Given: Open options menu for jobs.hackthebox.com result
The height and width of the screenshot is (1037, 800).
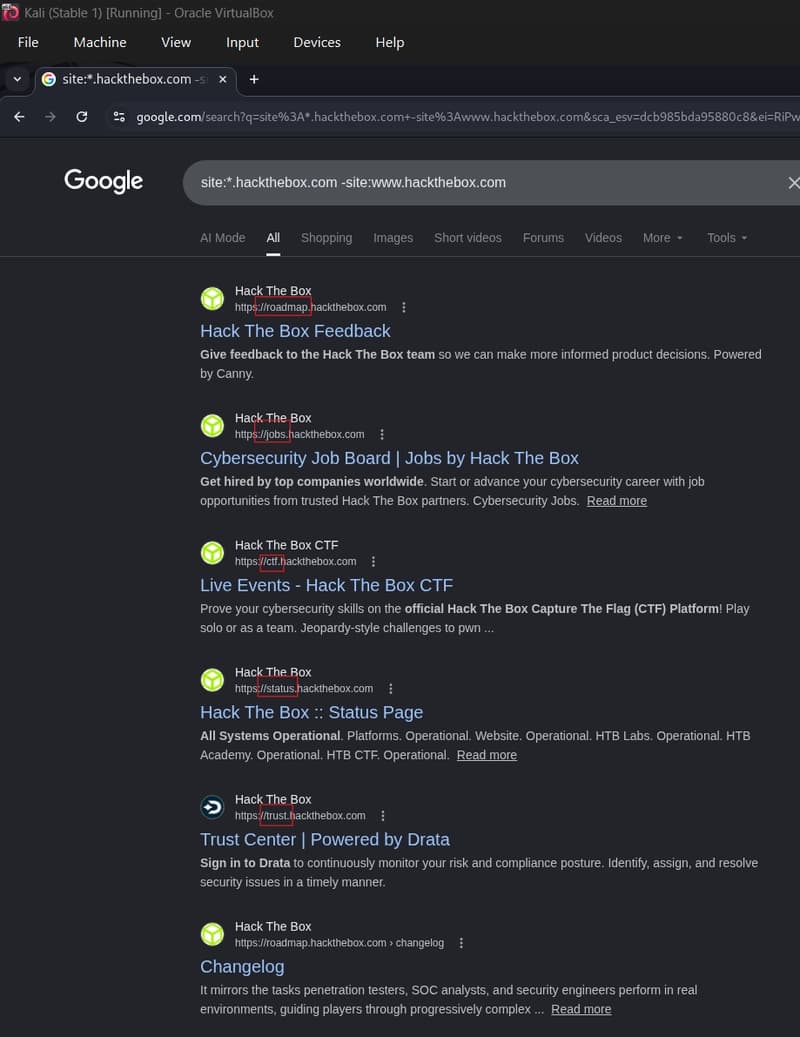Looking at the screenshot, I should tap(381, 435).
